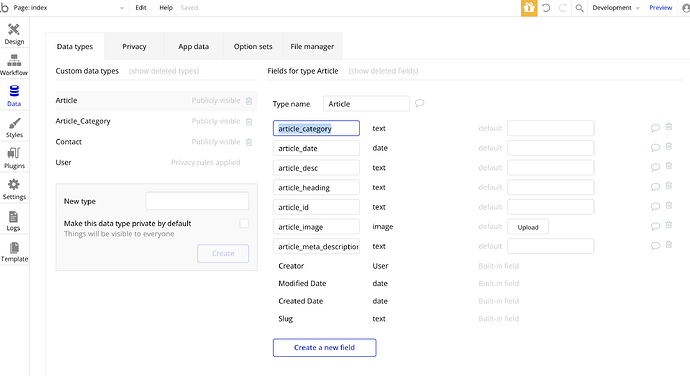Open the Development version dropdown
Screen dimensions: 690x376
pyautogui.click(x=616, y=8)
